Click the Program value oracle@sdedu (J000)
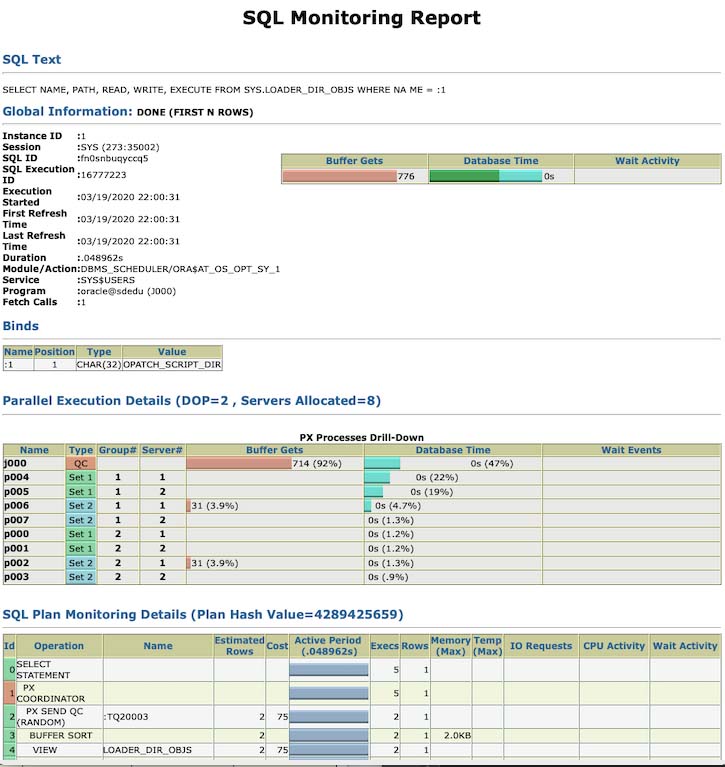Image resolution: width=725 pixels, height=767 pixels. [x=128, y=291]
